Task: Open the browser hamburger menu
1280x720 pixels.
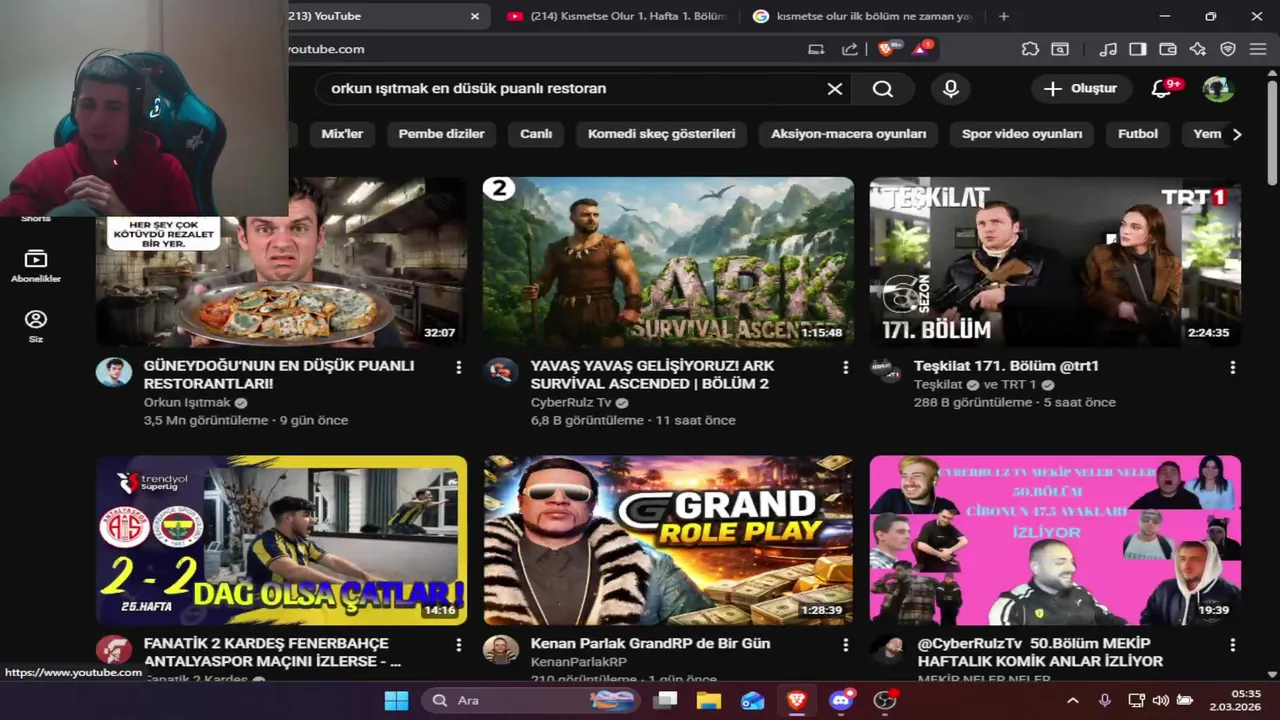Action: pos(1258,49)
